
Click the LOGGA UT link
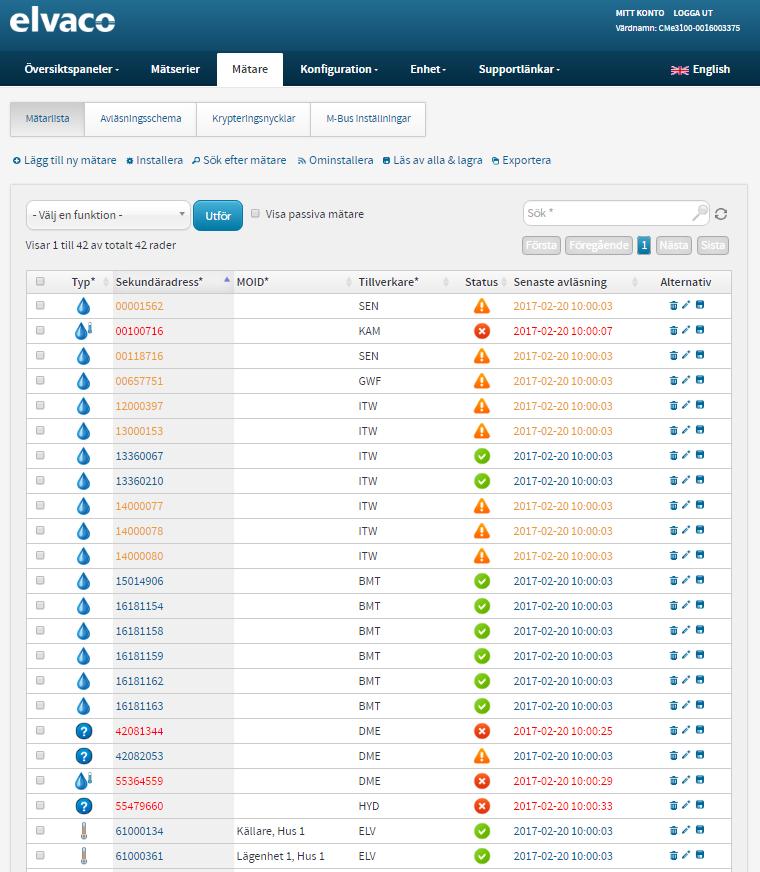[693, 13]
